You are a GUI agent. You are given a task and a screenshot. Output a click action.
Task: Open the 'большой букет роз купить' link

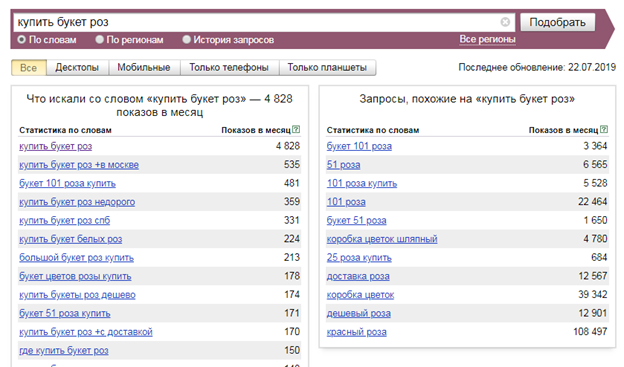(76, 258)
